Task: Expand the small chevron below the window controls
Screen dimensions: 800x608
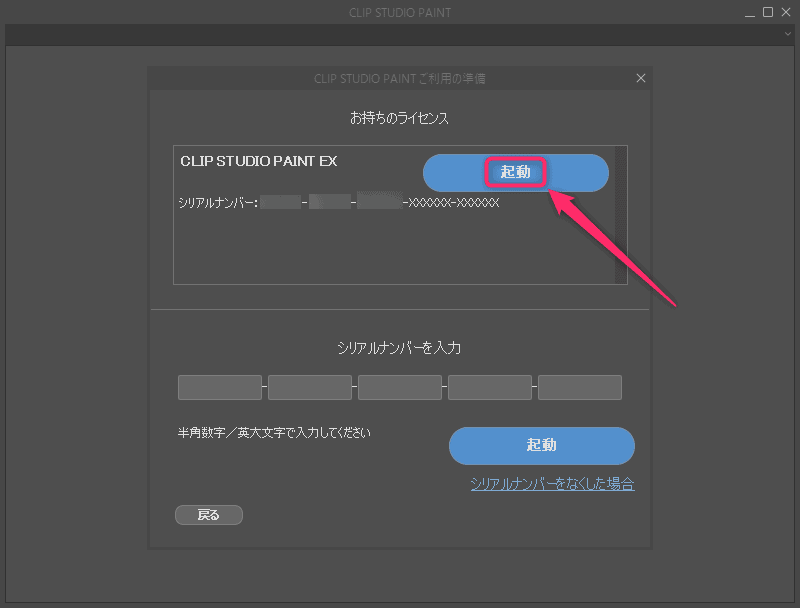Action: (787, 34)
